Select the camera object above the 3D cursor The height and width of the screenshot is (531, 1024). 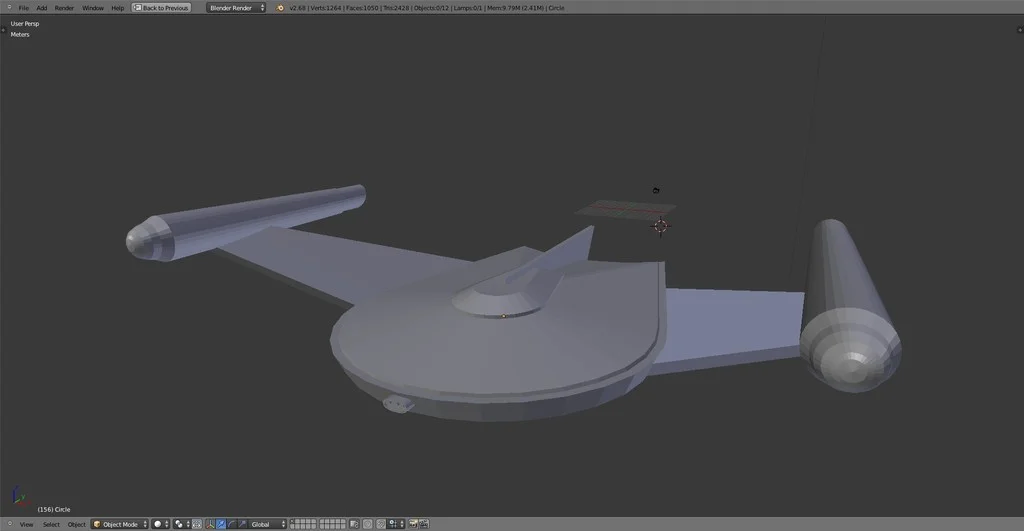656,190
